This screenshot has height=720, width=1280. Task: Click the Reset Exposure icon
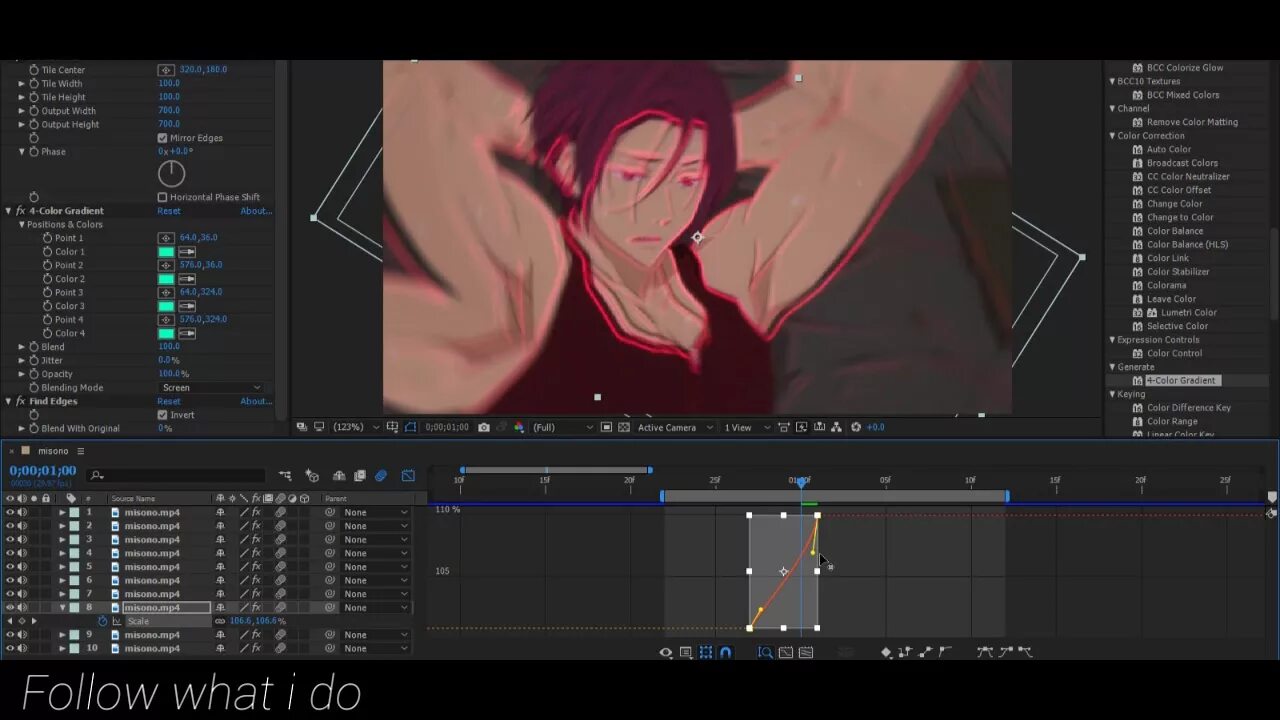[856, 427]
